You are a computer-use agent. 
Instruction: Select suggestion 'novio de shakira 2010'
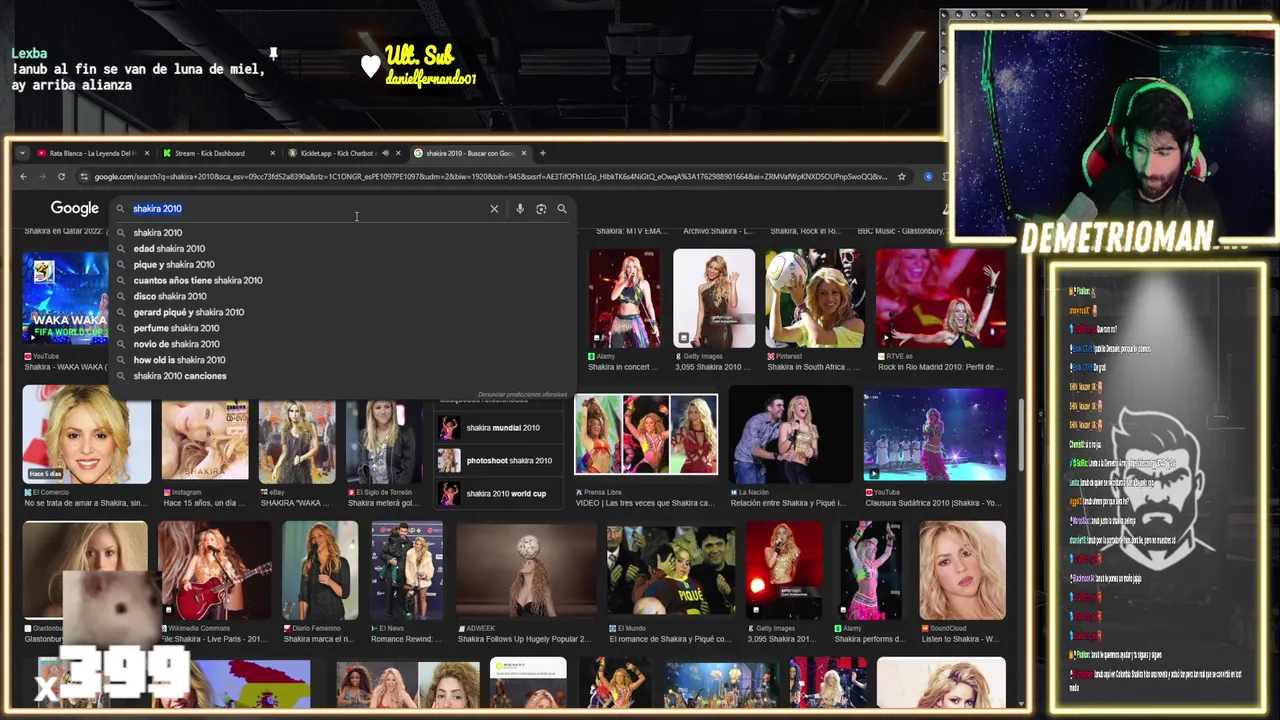(x=340, y=344)
